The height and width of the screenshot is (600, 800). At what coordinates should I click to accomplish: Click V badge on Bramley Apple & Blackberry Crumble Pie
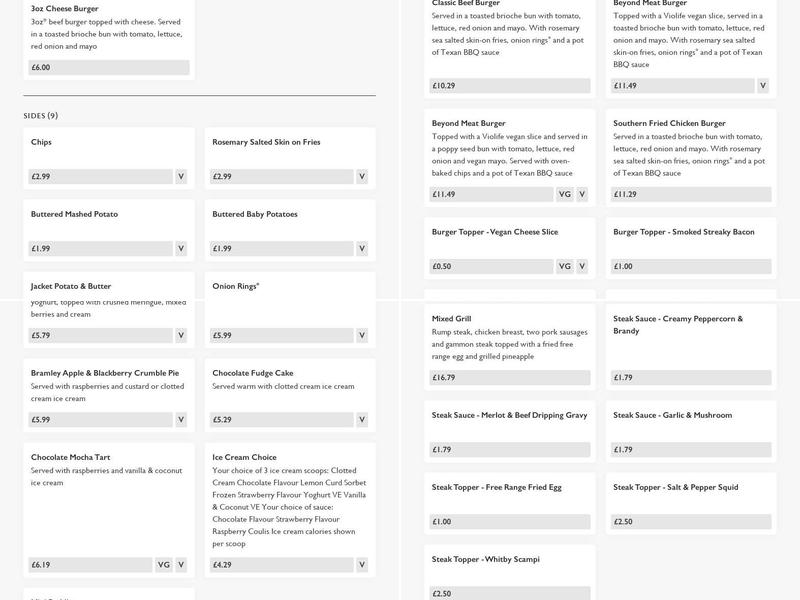click(181, 420)
